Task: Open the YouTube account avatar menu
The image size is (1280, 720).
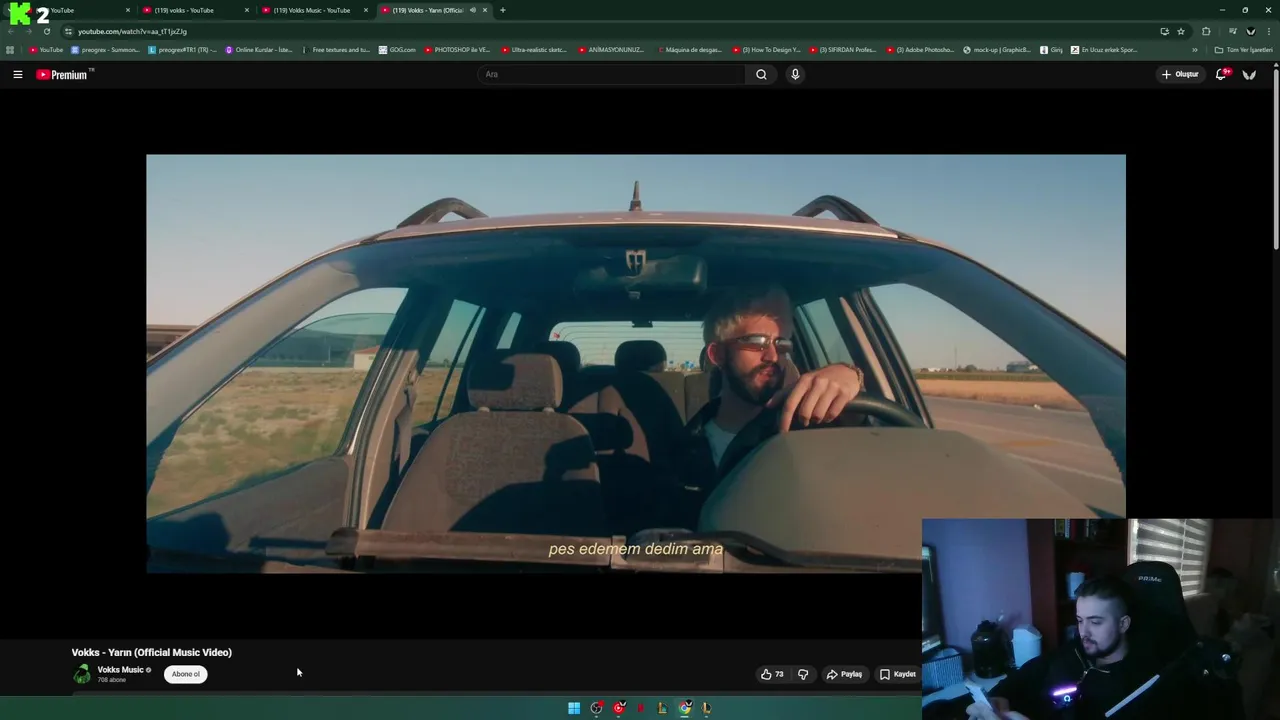Action: (1249, 74)
